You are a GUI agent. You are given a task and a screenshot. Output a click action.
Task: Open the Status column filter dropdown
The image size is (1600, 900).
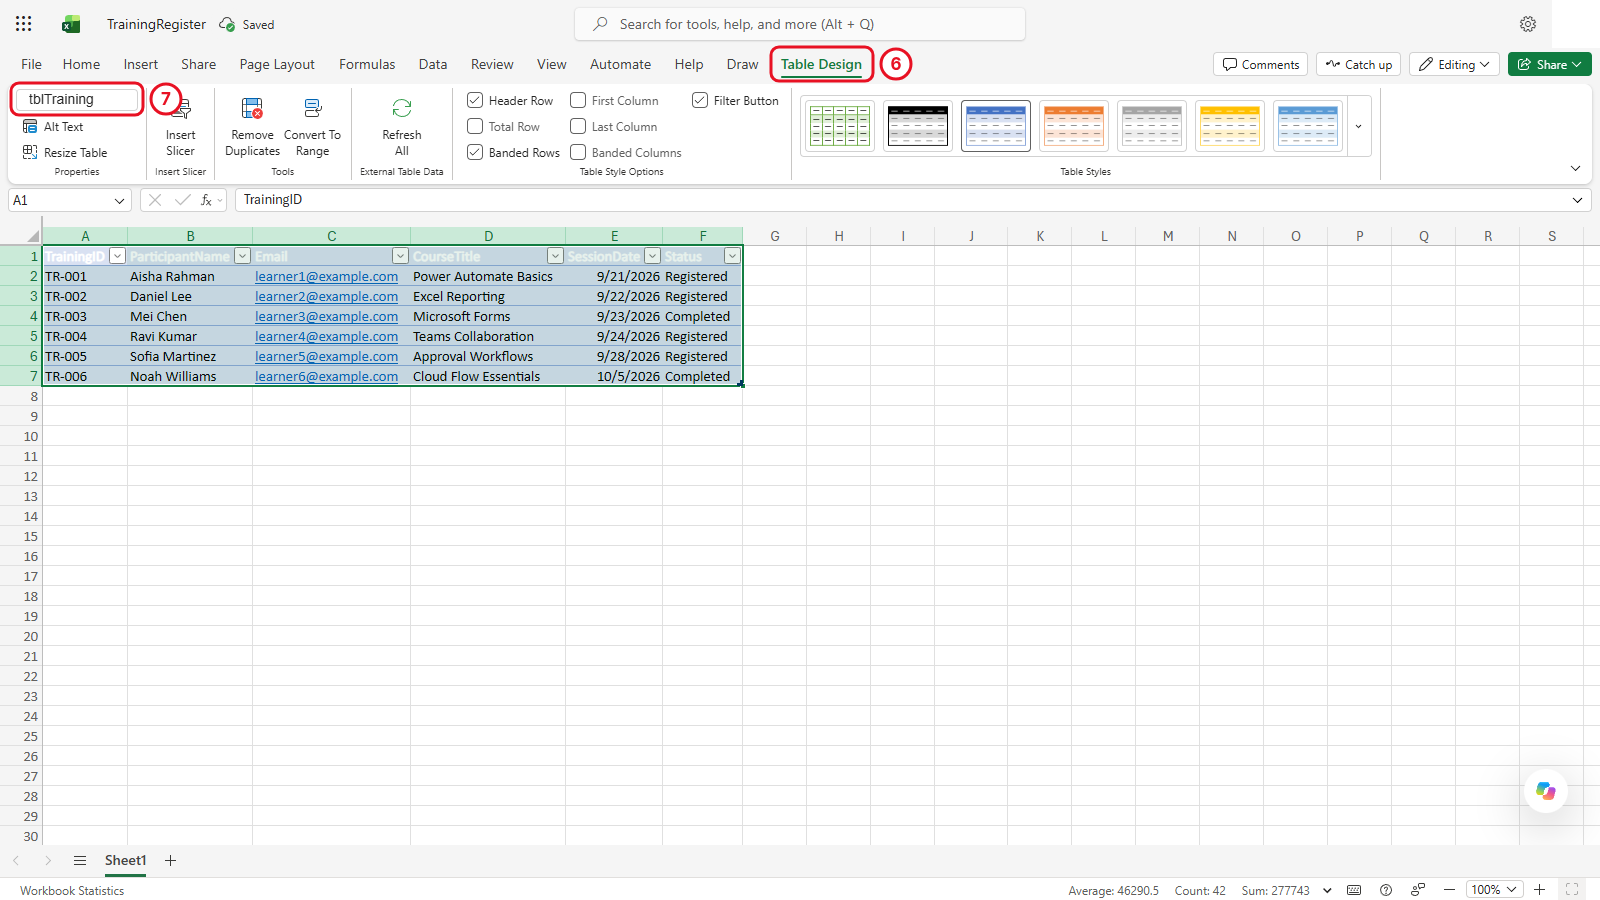732,256
